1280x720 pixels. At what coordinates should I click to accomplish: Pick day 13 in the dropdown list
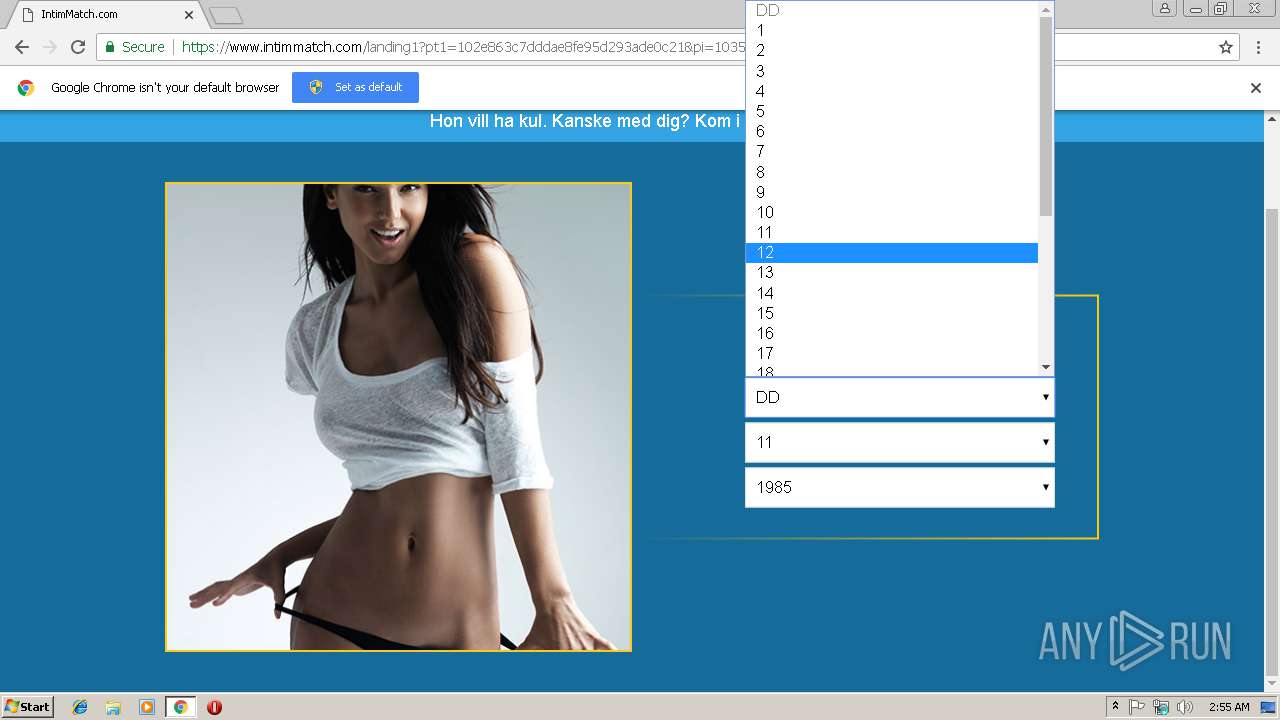click(891, 272)
